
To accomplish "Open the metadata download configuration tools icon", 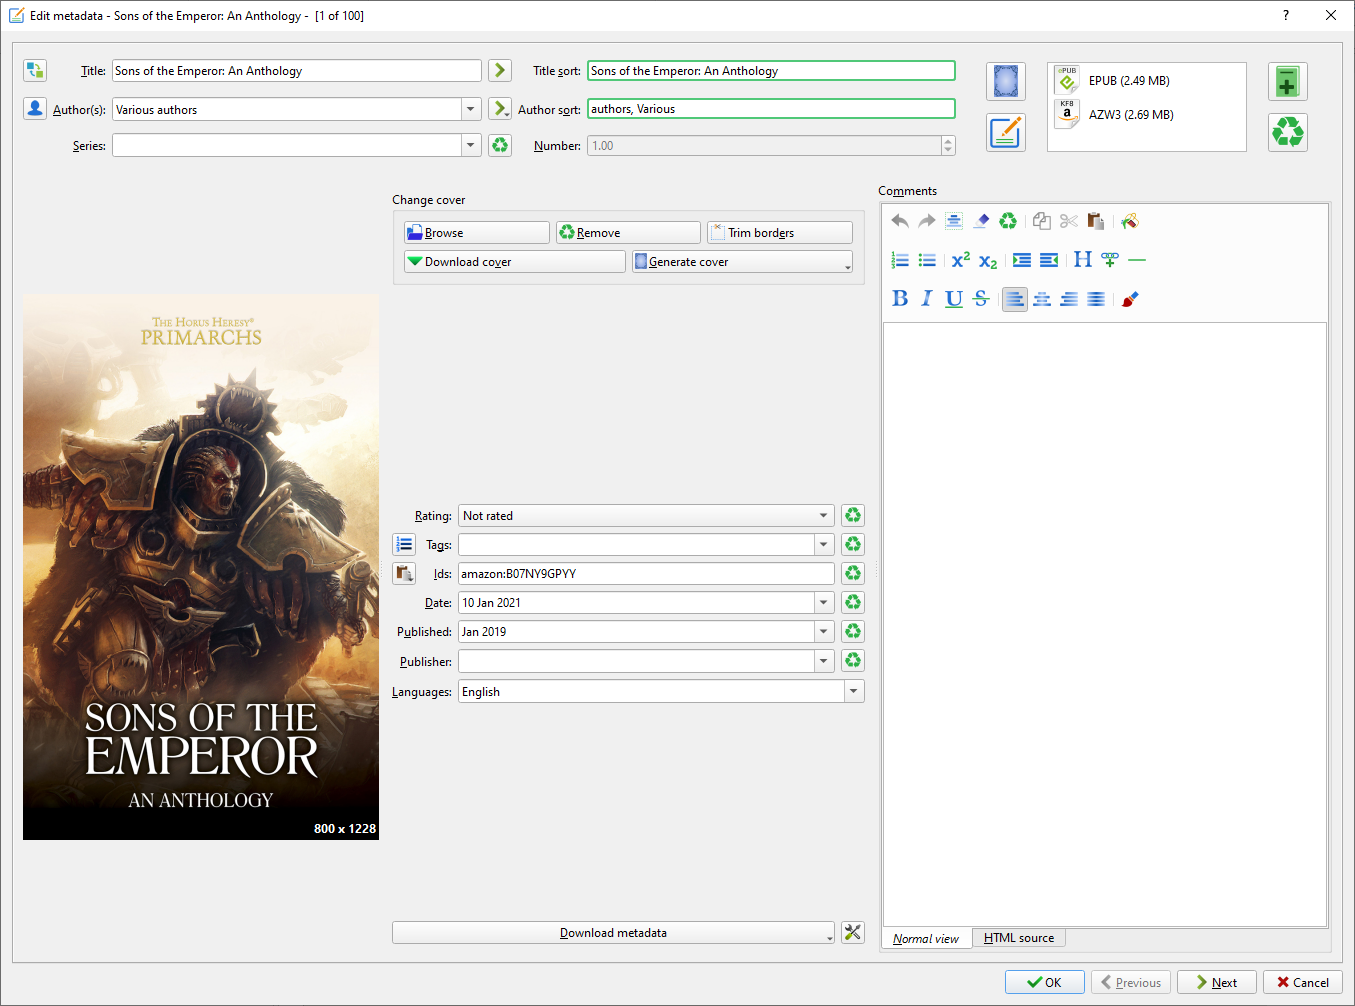I will pyautogui.click(x=852, y=933).
